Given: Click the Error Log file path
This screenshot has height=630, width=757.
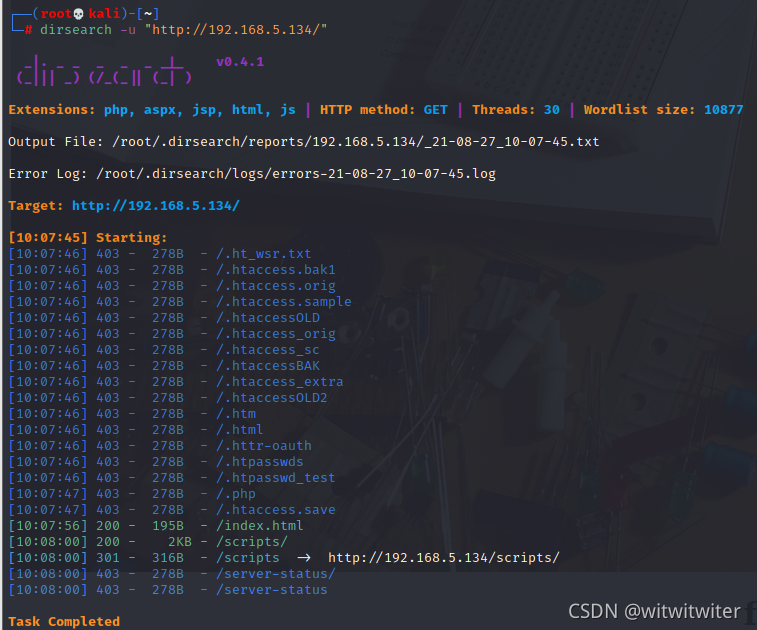Looking at the screenshot, I should click(x=295, y=173).
